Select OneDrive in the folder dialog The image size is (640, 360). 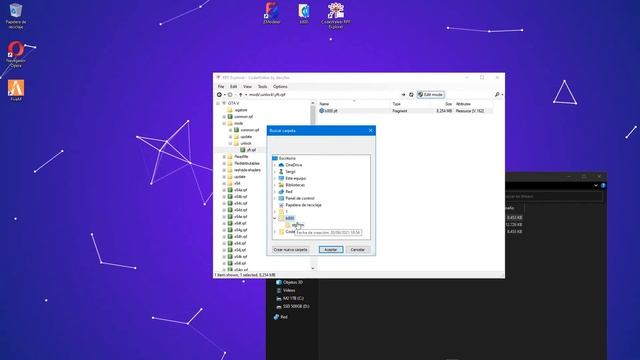[x=293, y=165]
